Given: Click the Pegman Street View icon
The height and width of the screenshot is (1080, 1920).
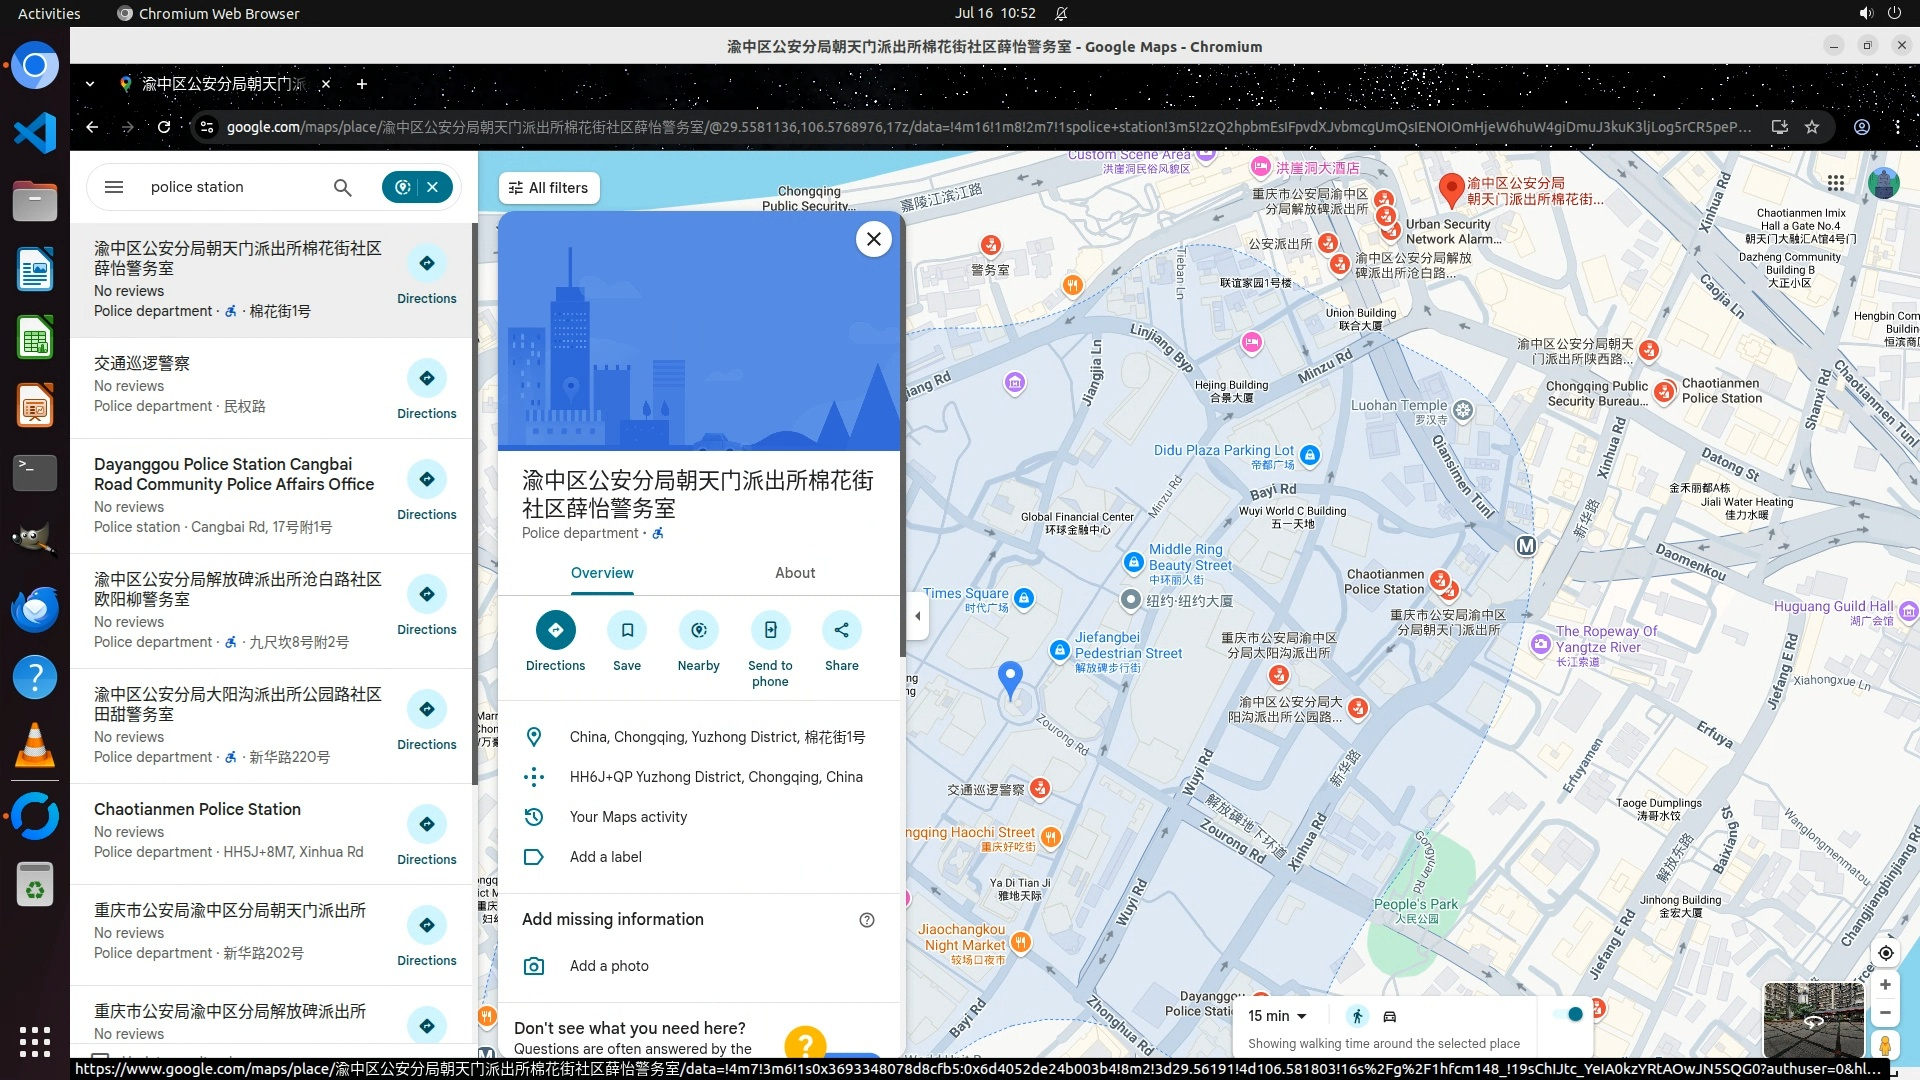Looking at the screenshot, I should tap(1885, 1046).
